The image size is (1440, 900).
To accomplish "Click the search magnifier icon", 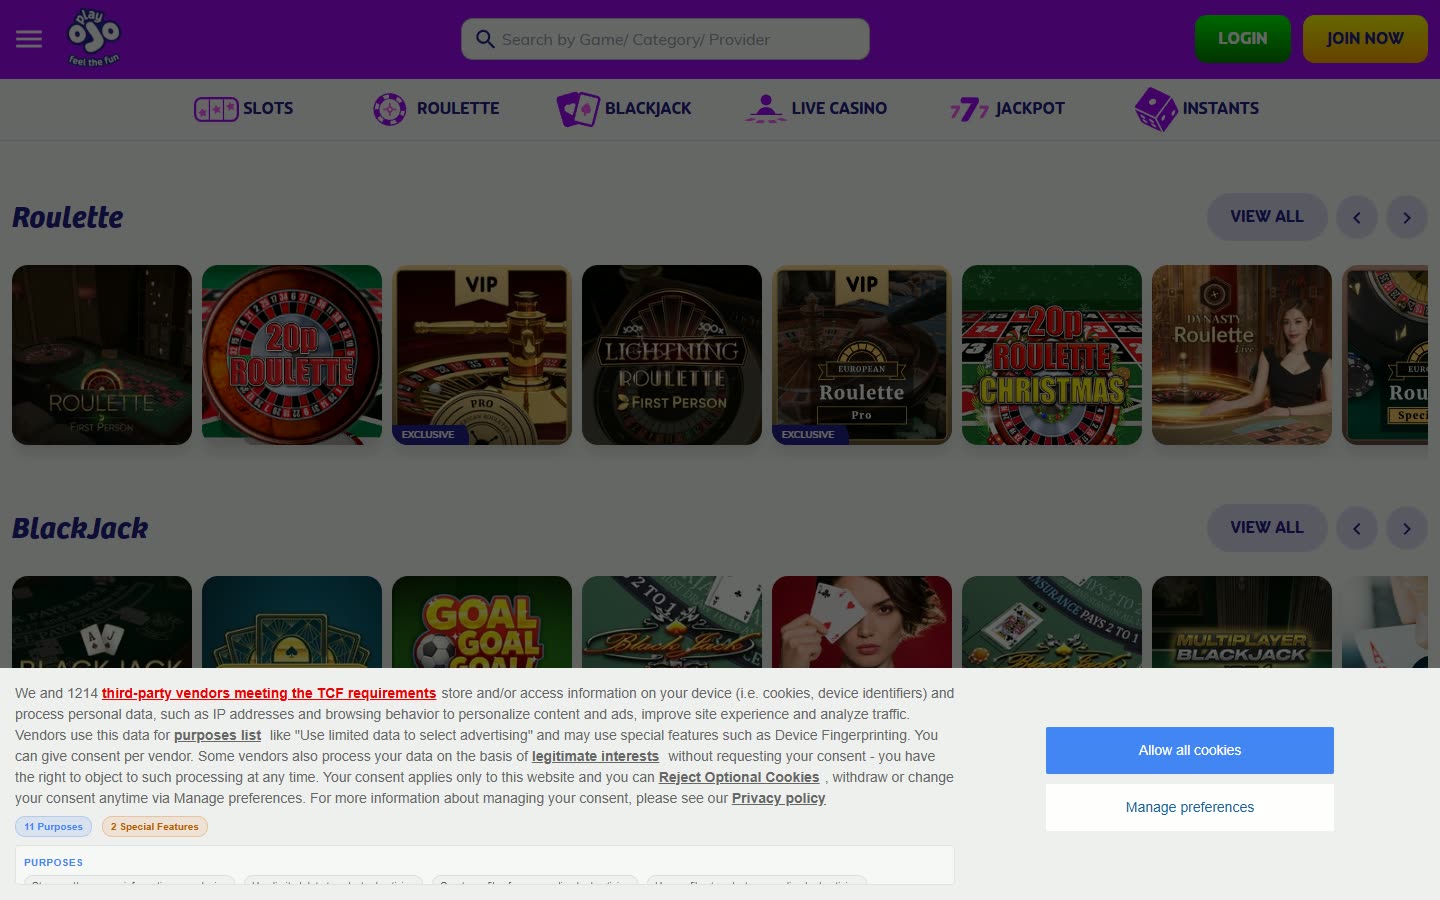I will click(485, 39).
